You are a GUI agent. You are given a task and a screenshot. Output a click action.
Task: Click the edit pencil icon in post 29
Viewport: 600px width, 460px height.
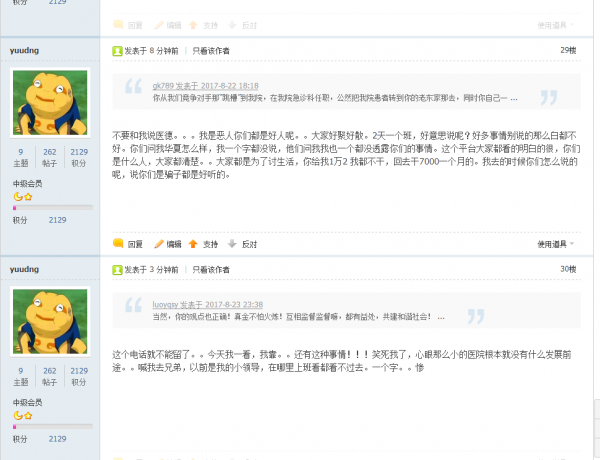tap(159, 244)
